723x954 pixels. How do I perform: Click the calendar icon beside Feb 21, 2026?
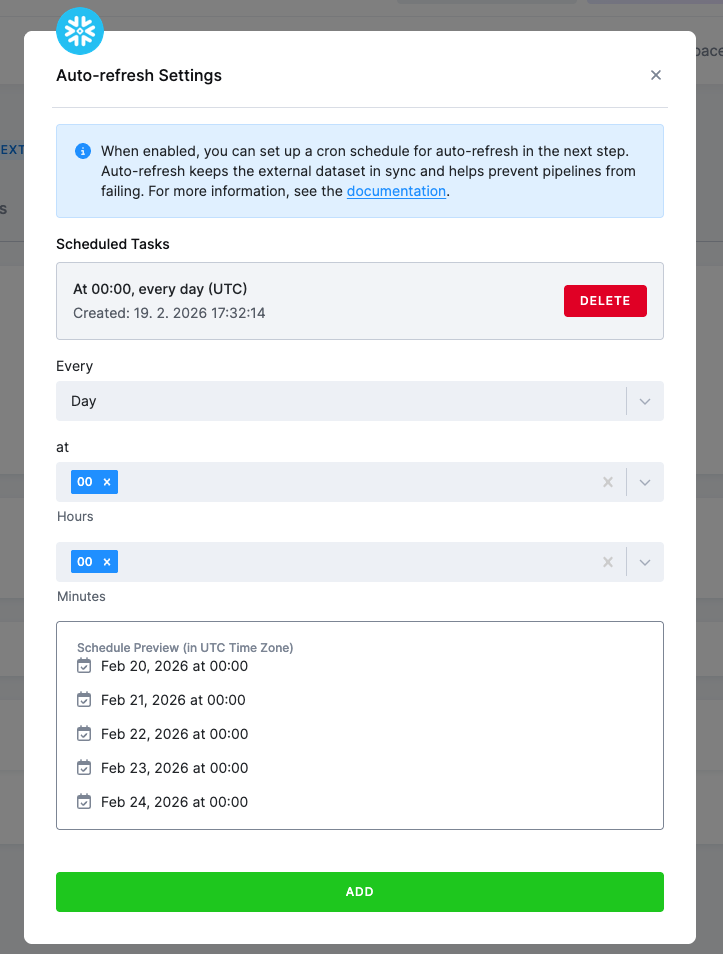(84, 700)
